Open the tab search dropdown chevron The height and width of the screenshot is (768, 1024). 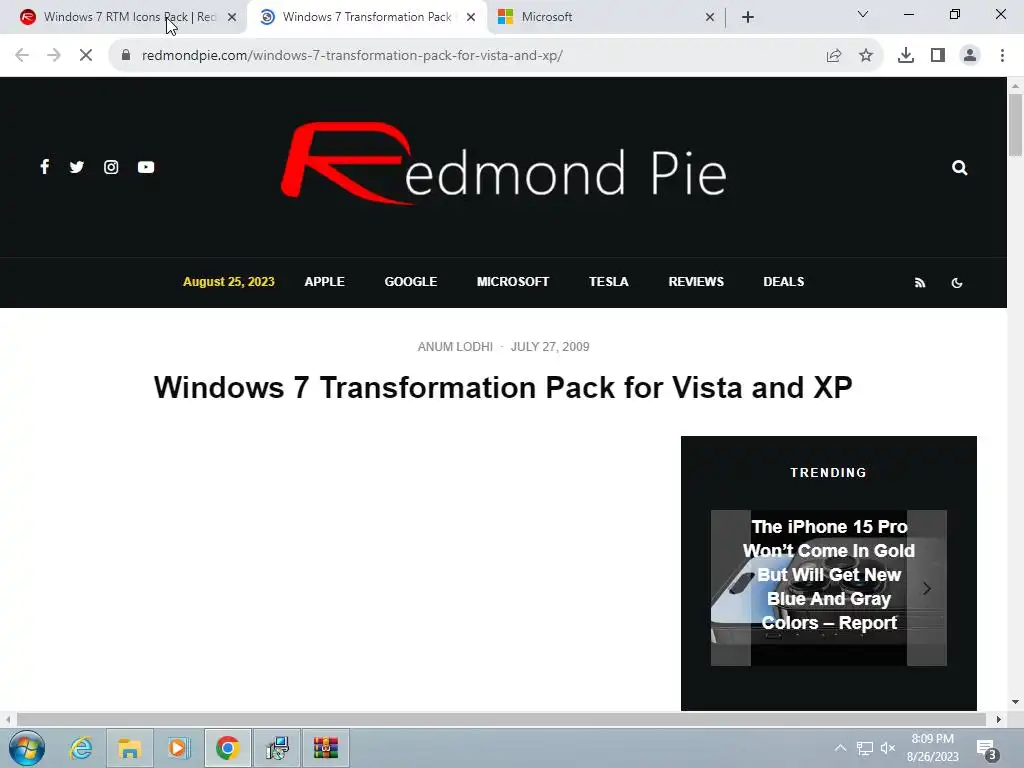863,14
